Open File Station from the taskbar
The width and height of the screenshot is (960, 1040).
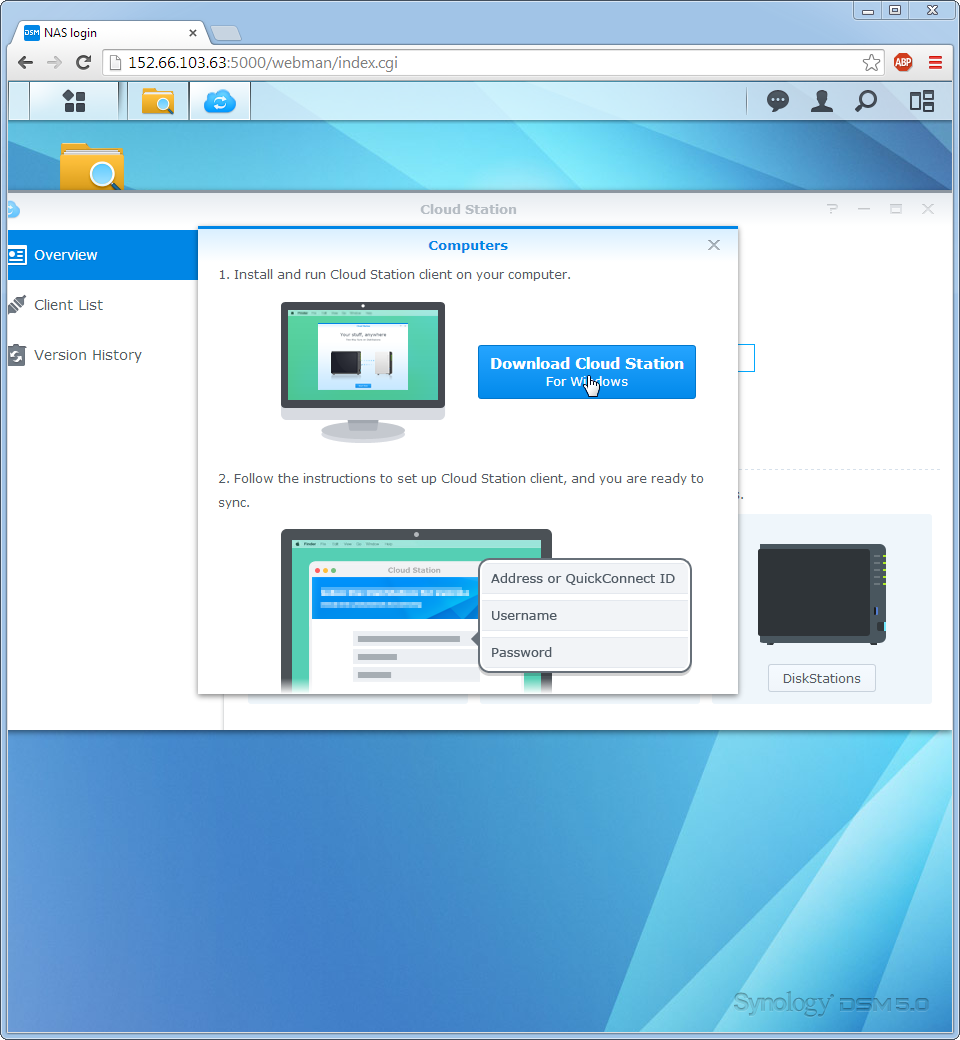pyautogui.click(x=158, y=101)
